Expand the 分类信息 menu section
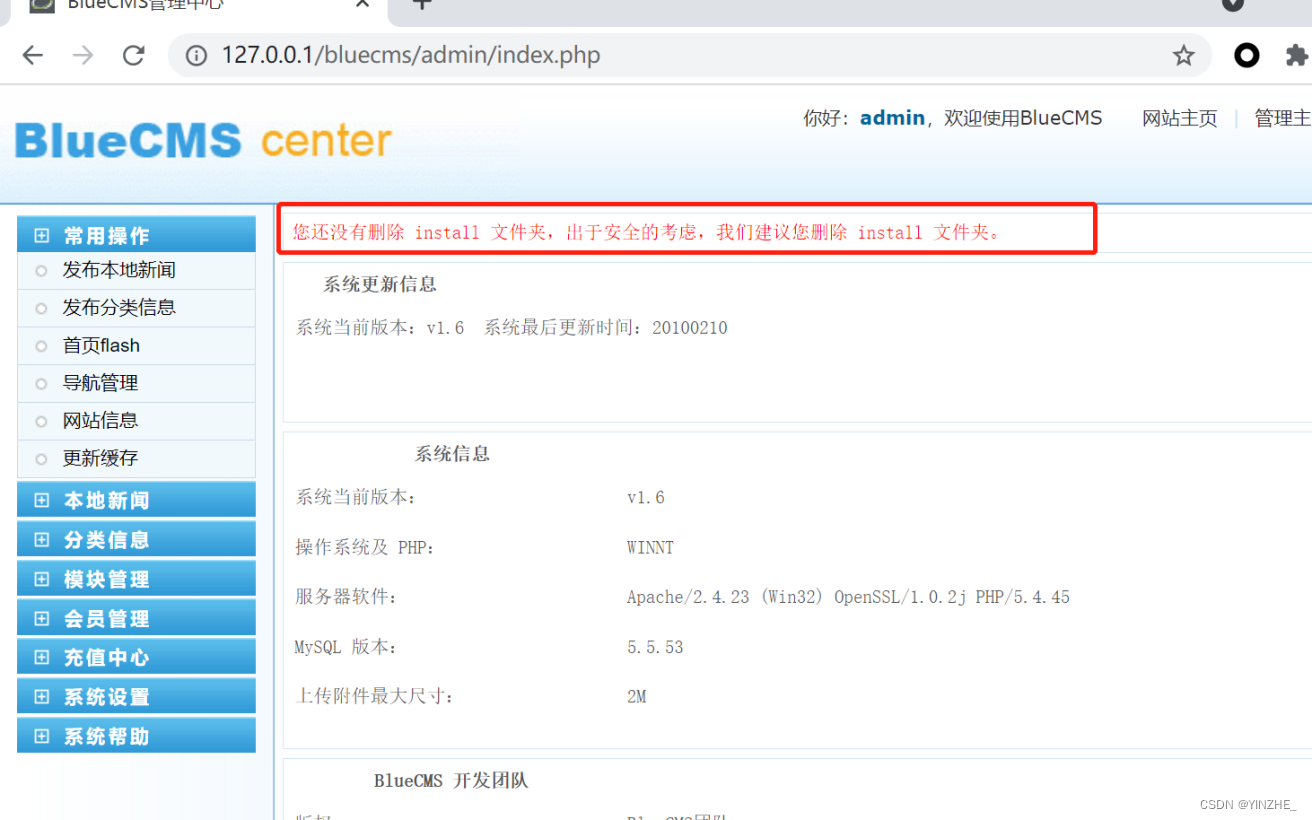1312x820 pixels. click(136, 539)
